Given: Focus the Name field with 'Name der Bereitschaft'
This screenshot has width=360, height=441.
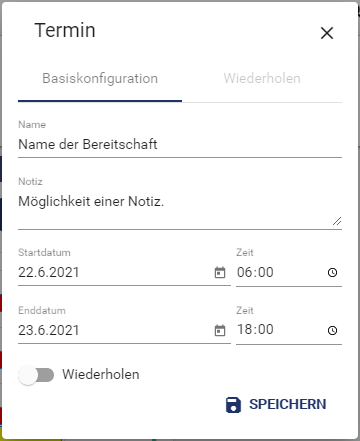Looking at the screenshot, I should point(180,144).
